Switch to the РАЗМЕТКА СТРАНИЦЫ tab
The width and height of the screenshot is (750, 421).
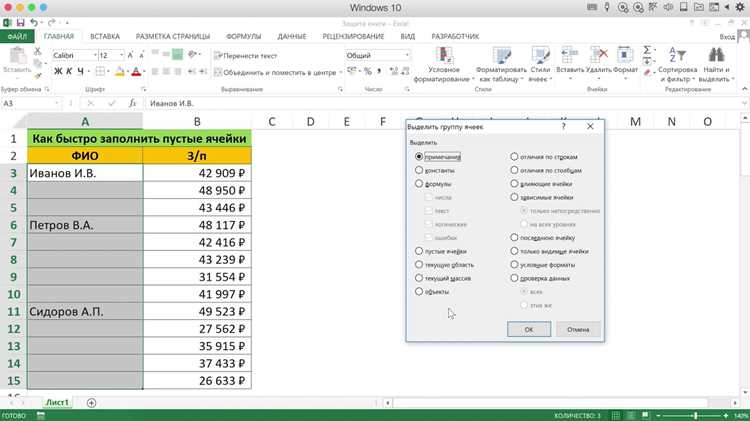(173, 36)
